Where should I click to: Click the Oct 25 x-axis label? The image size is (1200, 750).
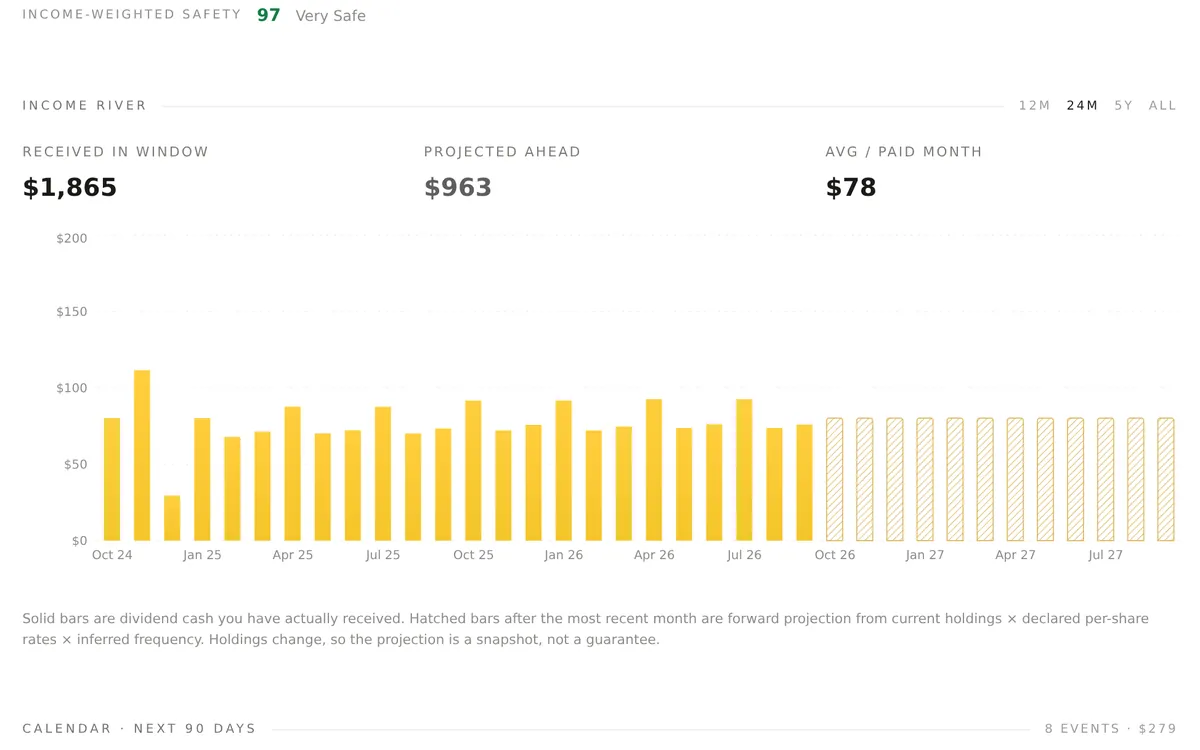[x=473, y=555]
